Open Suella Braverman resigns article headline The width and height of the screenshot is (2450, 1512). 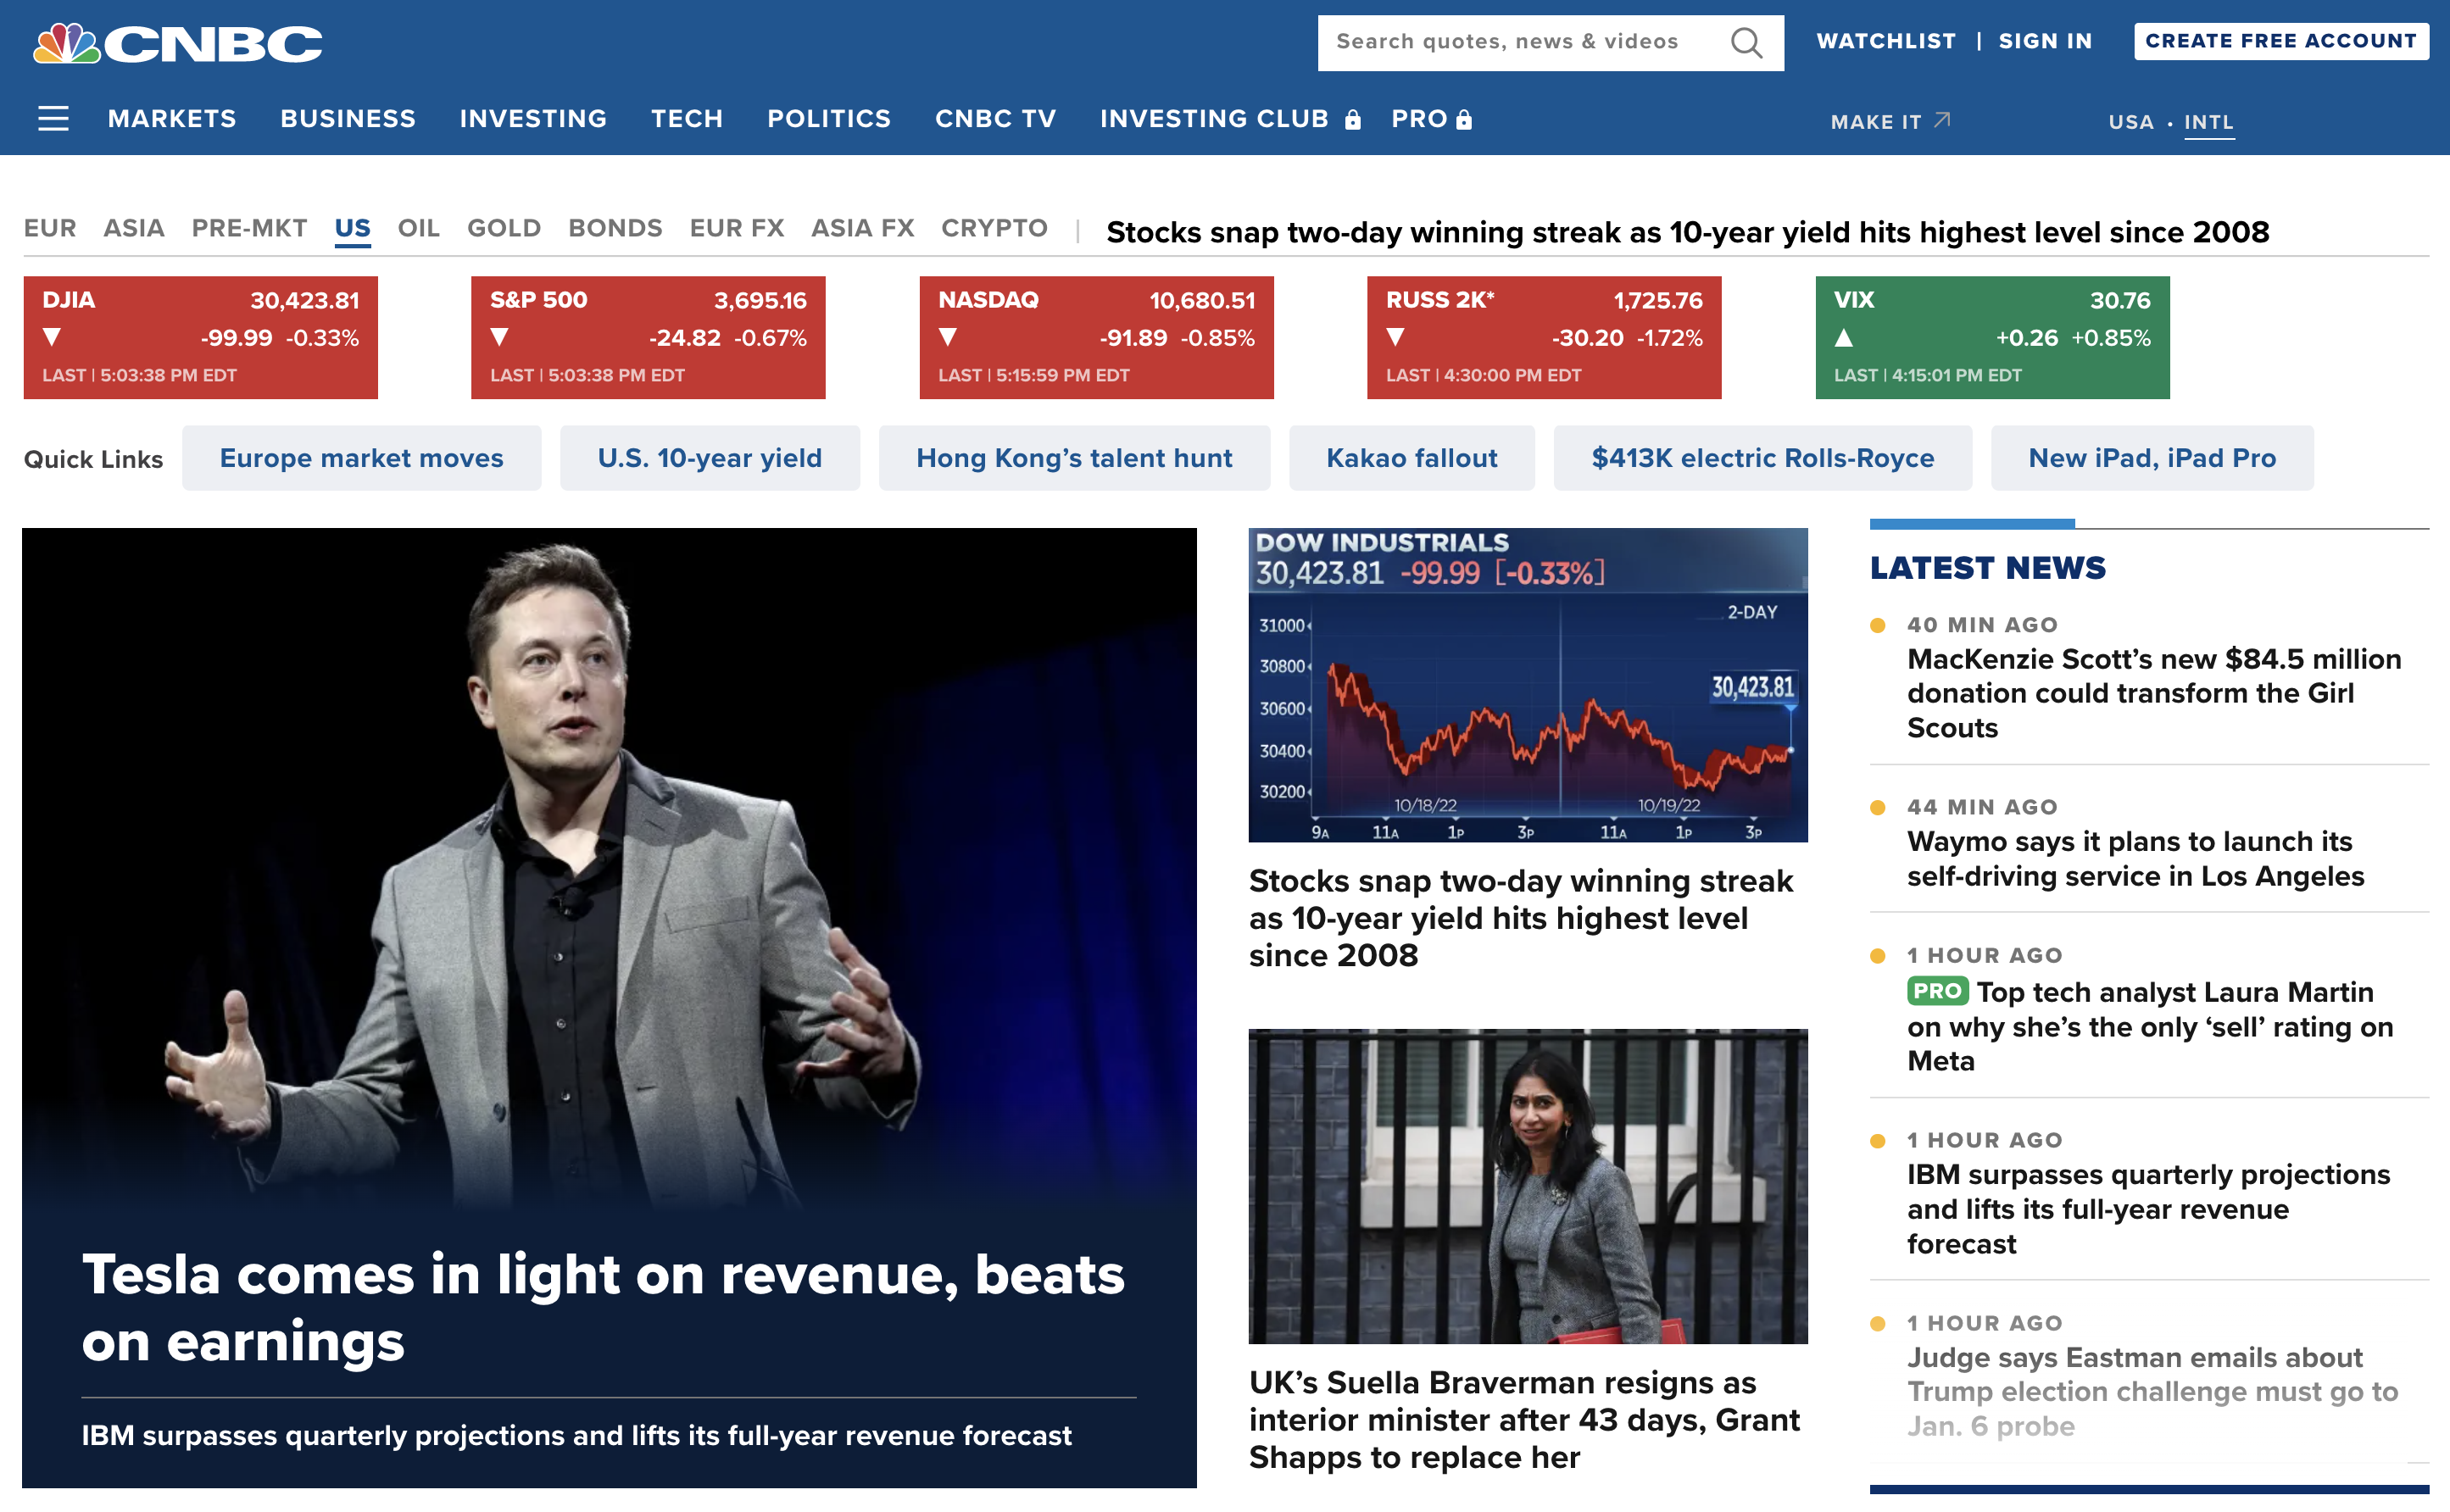(x=1524, y=1419)
